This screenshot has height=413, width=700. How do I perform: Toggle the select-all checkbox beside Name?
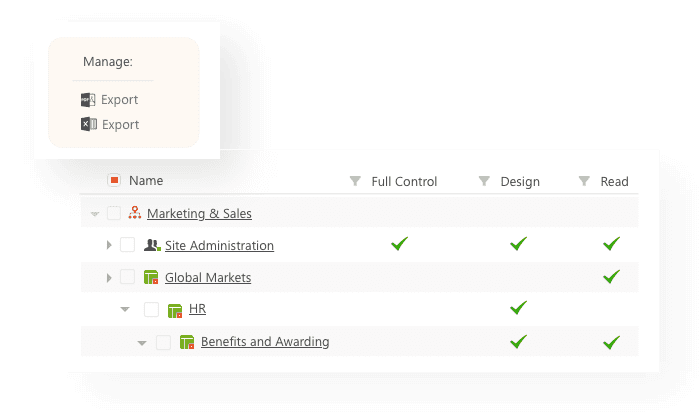point(114,181)
